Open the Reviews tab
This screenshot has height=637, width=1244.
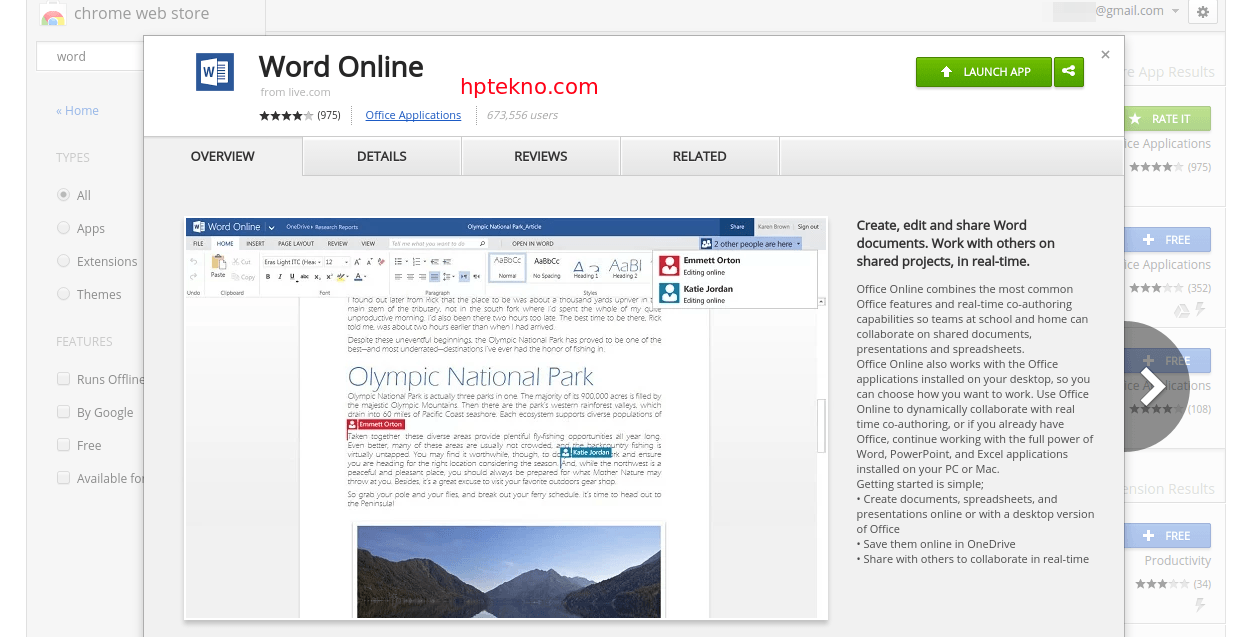pos(541,156)
